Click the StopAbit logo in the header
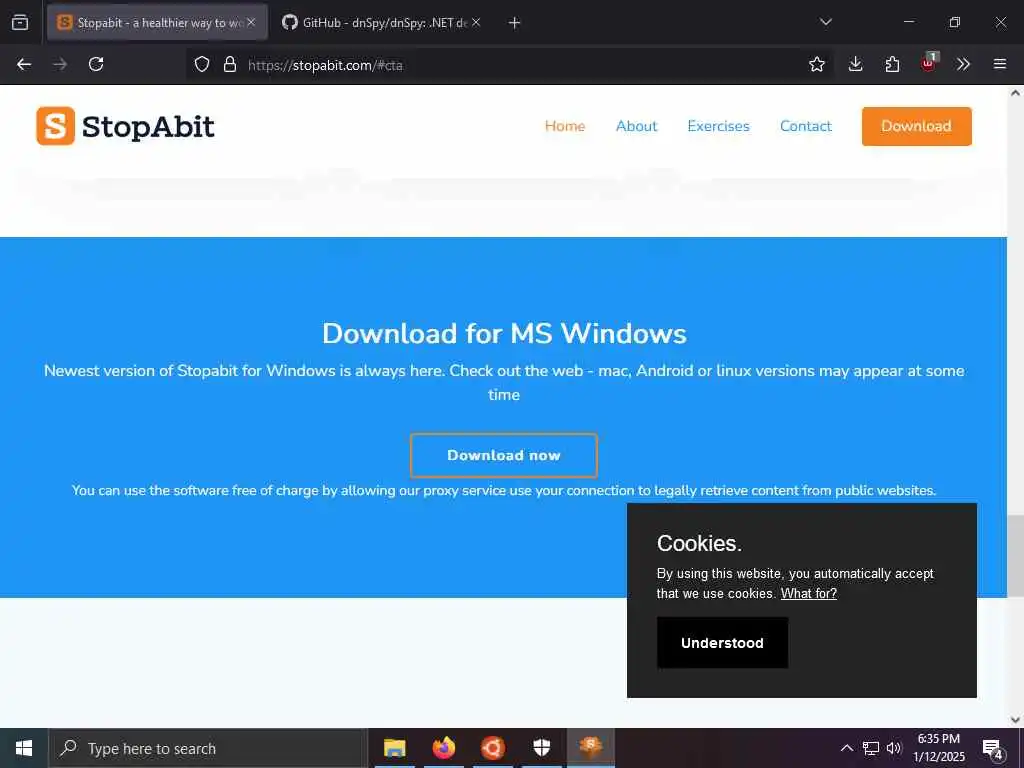1024x768 pixels. (125, 126)
